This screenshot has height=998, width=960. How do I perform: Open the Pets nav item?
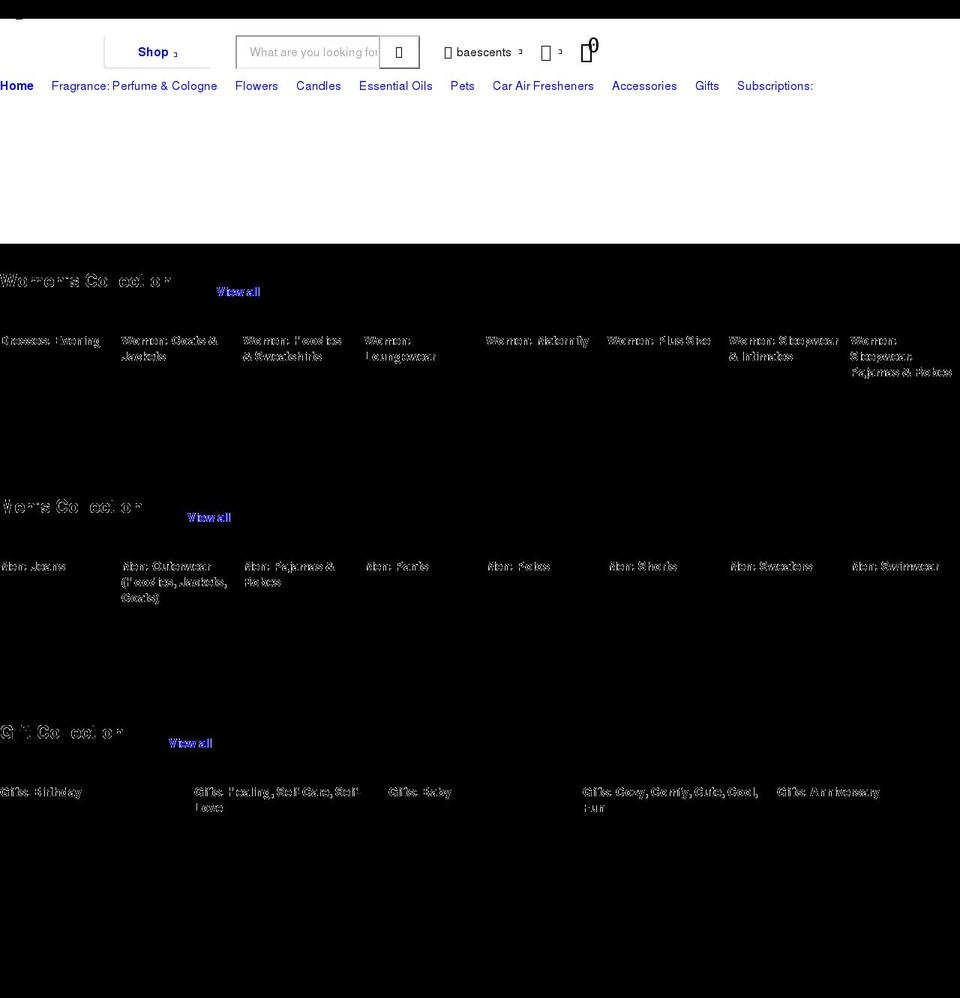click(x=462, y=86)
